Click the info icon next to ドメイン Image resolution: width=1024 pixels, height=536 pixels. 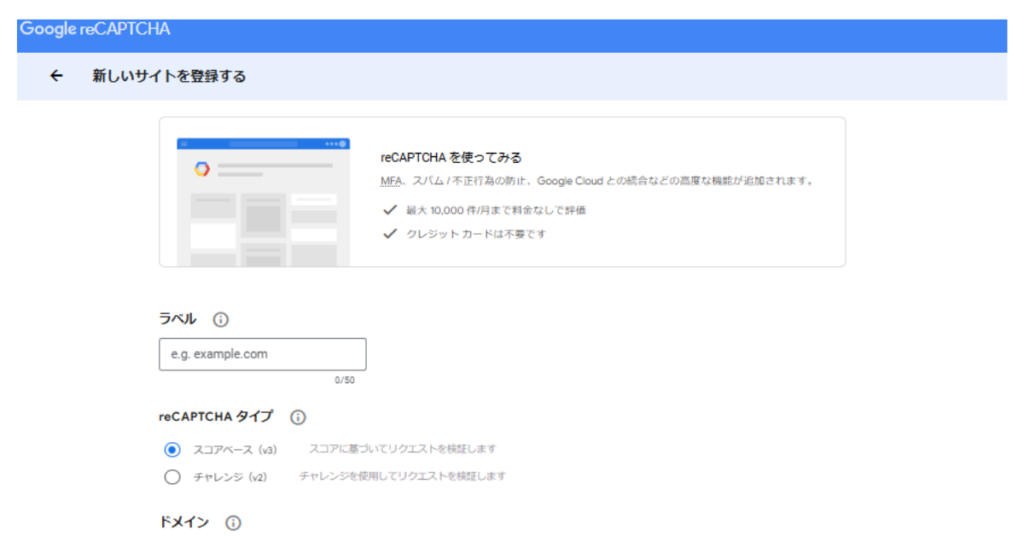click(233, 523)
